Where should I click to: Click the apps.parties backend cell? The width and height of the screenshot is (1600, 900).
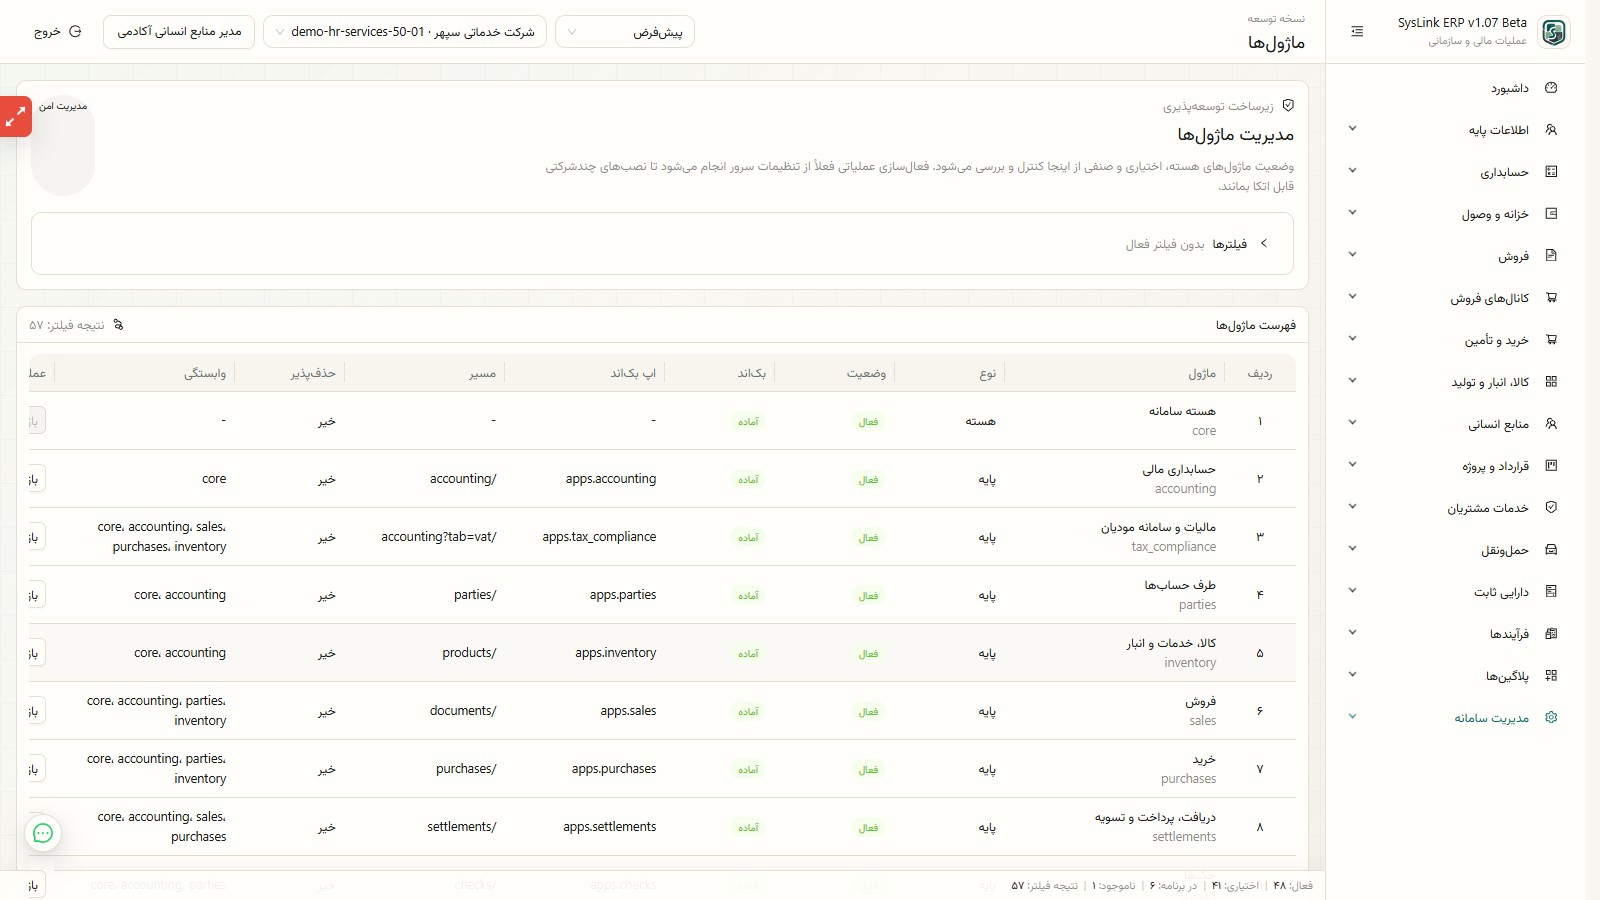623,595
